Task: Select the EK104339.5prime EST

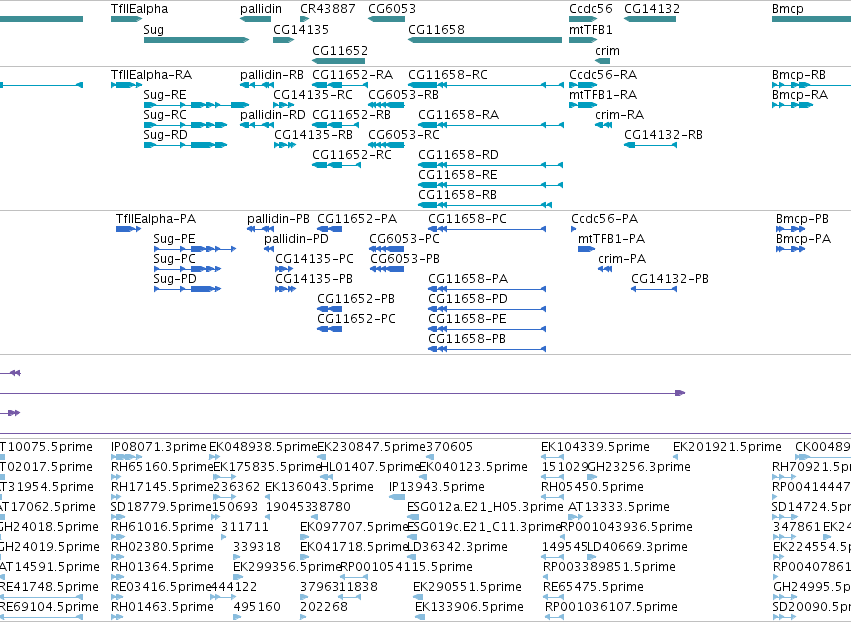Action: point(552,457)
